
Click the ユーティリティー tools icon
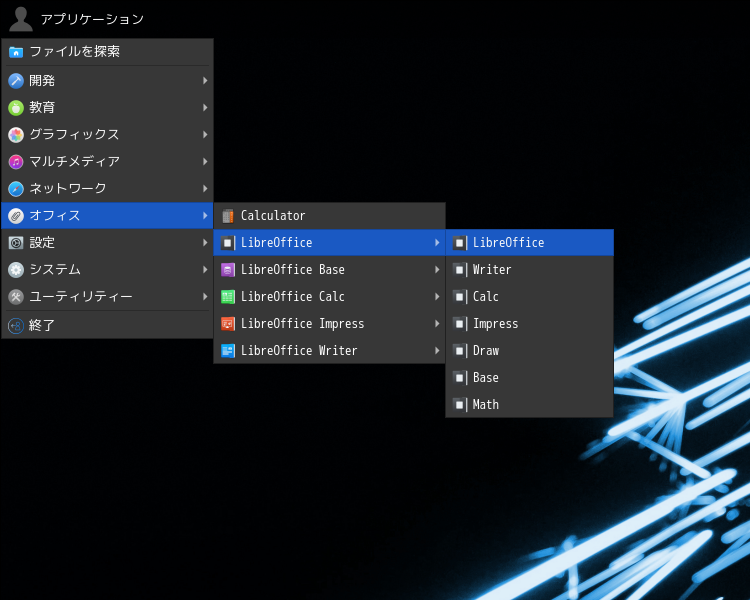16,297
